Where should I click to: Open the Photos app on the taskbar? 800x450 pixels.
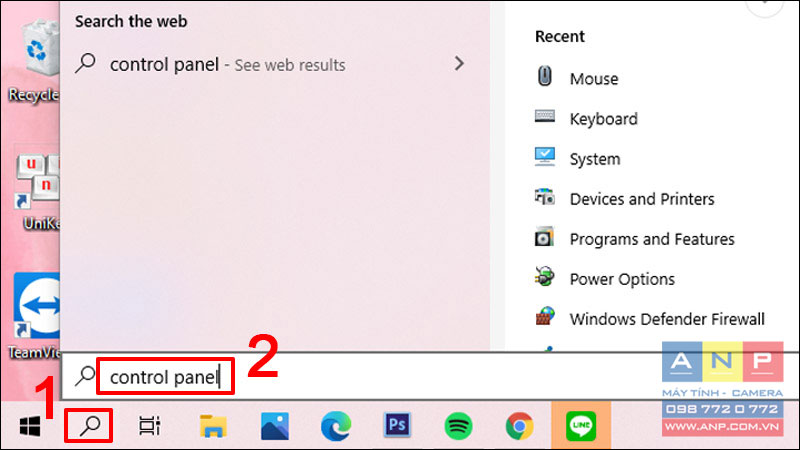click(274, 426)
